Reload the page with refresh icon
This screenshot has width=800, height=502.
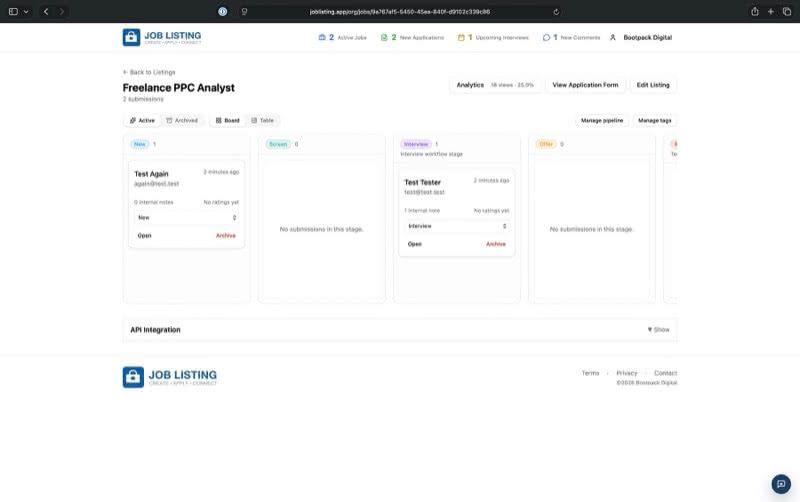coord(556,11)
